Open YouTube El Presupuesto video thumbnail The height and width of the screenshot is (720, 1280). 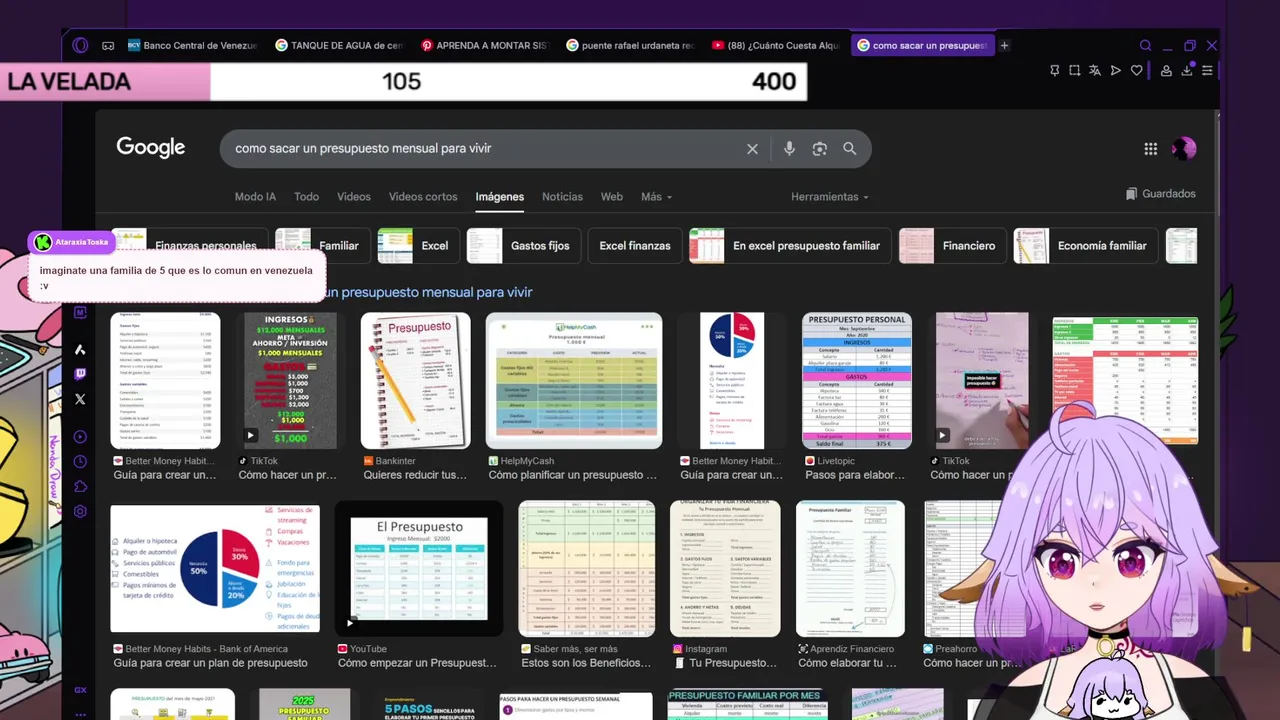click(419, 568)
